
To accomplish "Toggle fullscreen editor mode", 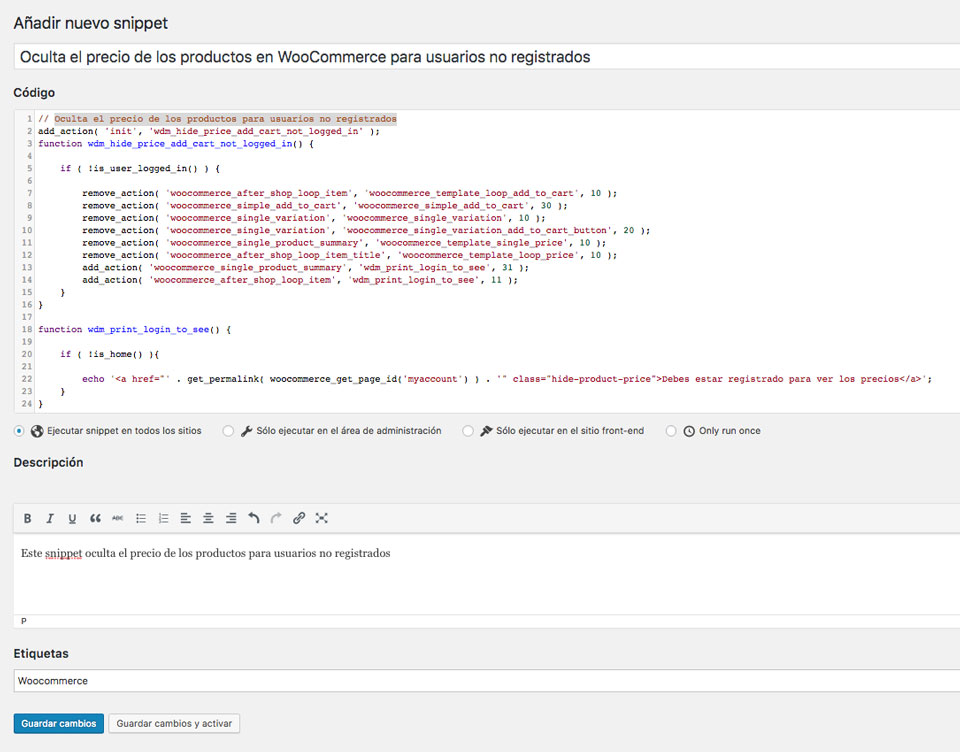I will coord(321,519).
